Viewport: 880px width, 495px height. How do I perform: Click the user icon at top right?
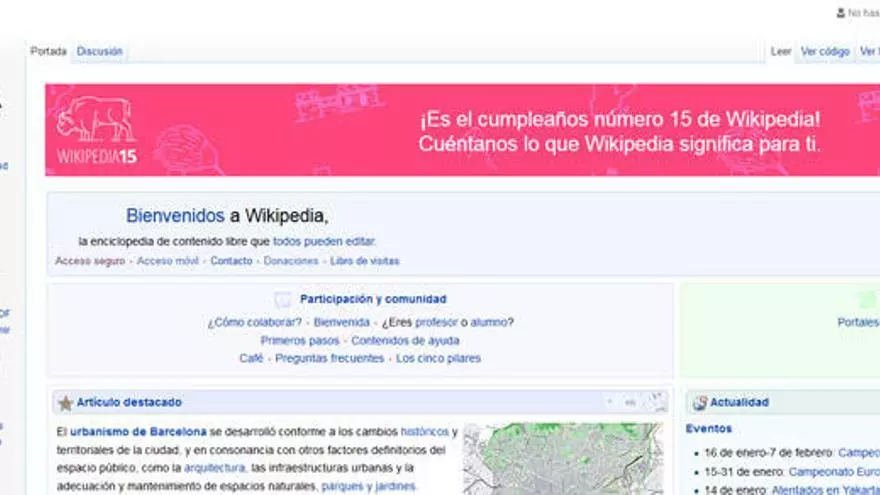coord(841,13)
